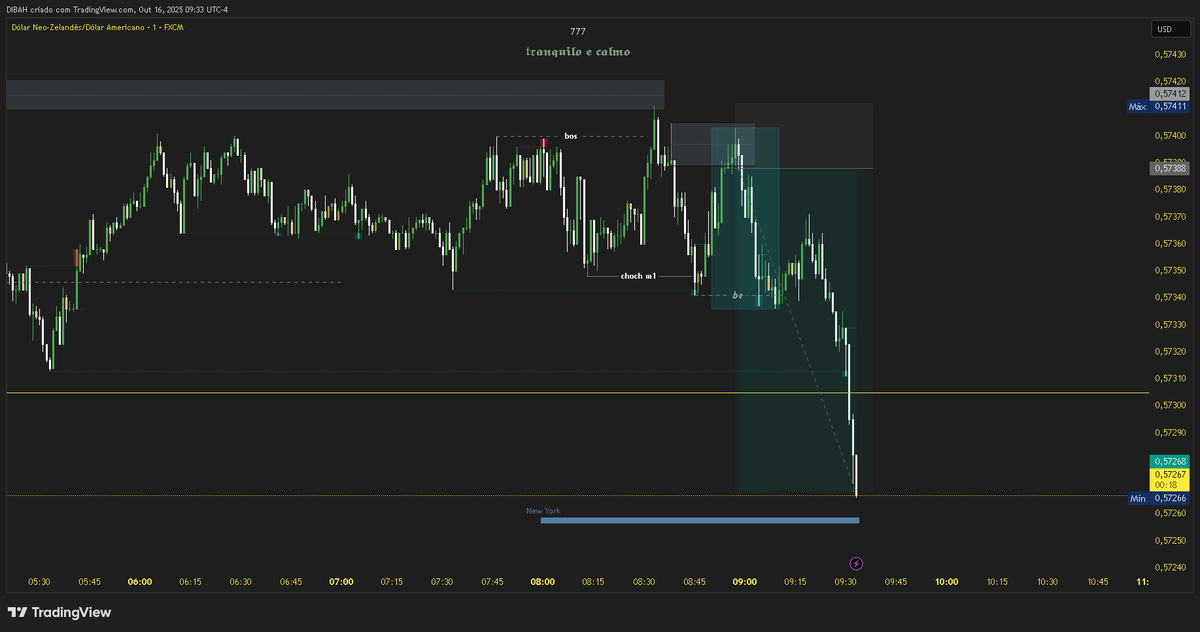Click the 10:00 time axis label
Image resolution: width=1200 pixels, height=632 pixels.
tap(946, 582)
